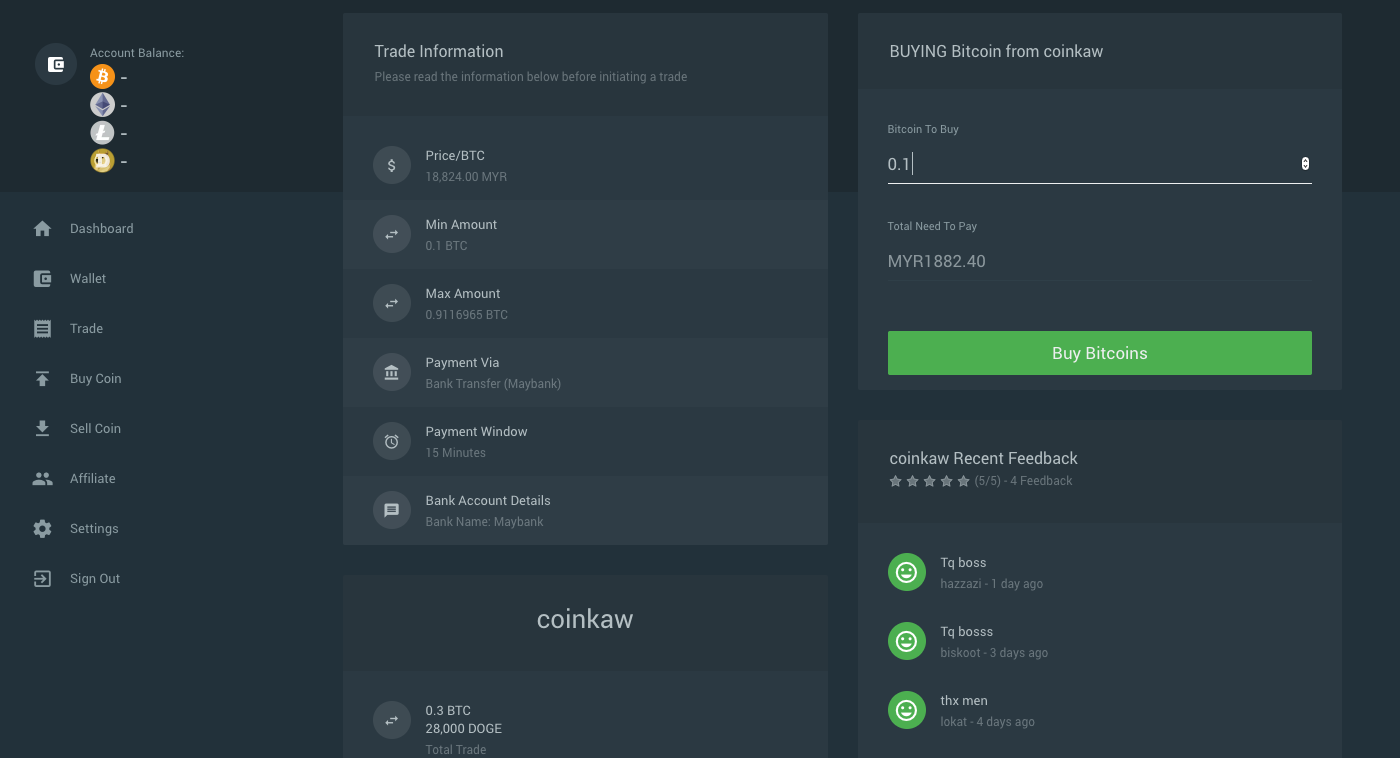Viewport: 1400px width, 758px height.
Task: Select Buy Coin in the sidebar
Action: point(95,379)
